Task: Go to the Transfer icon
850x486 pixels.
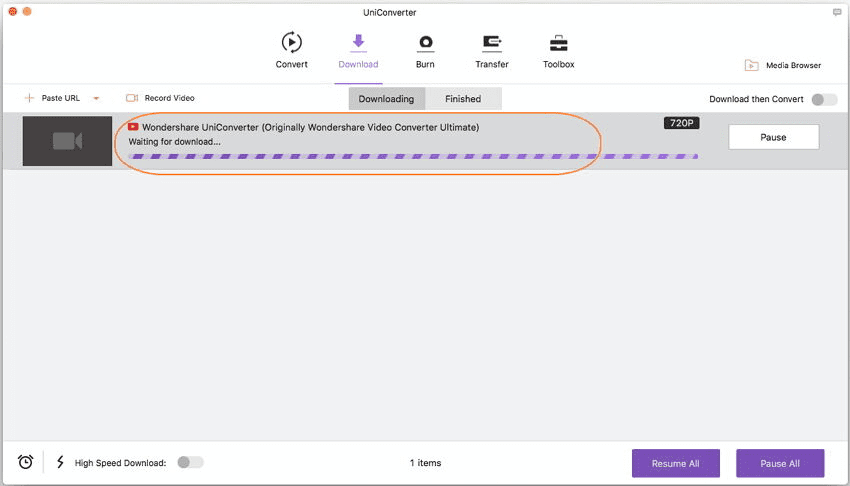Action: click(x=491, y=43)
